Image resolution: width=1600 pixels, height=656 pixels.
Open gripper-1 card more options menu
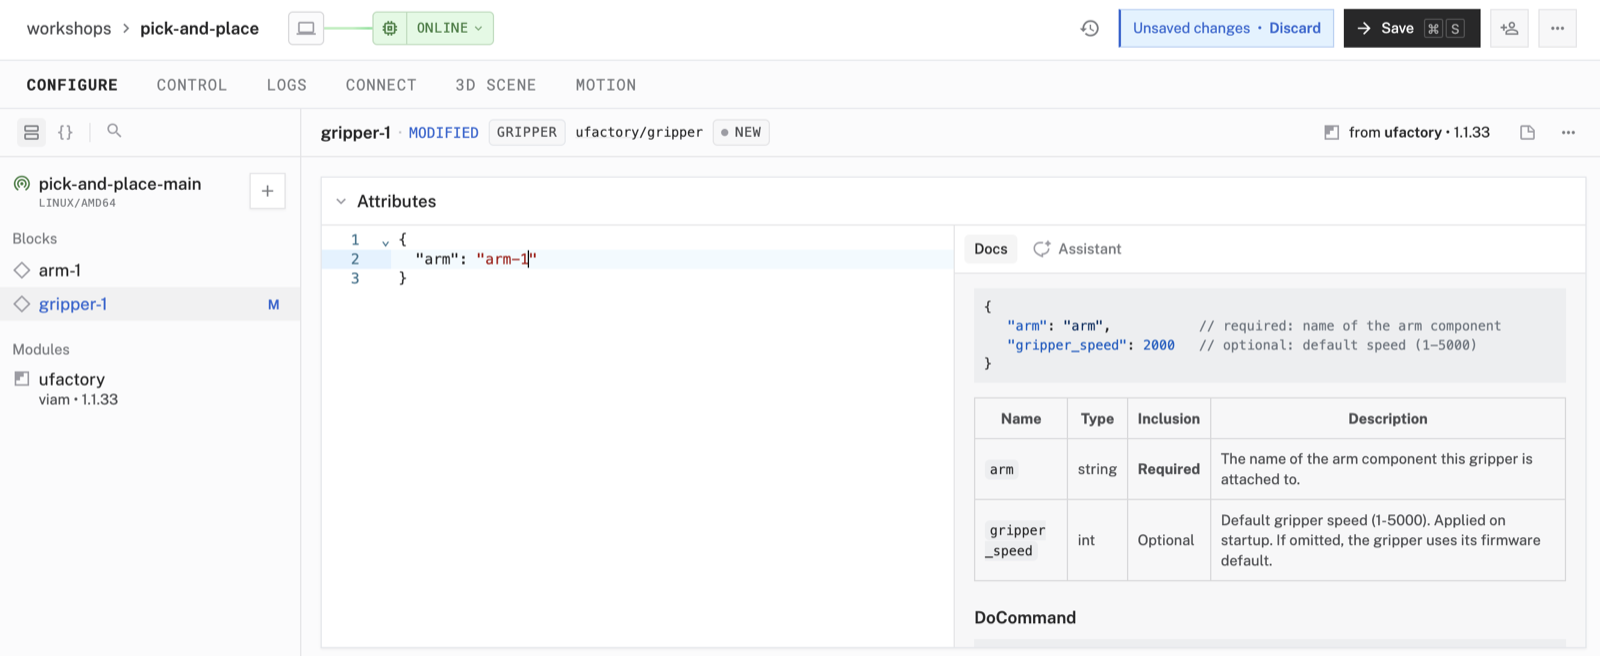[1568, 132]
